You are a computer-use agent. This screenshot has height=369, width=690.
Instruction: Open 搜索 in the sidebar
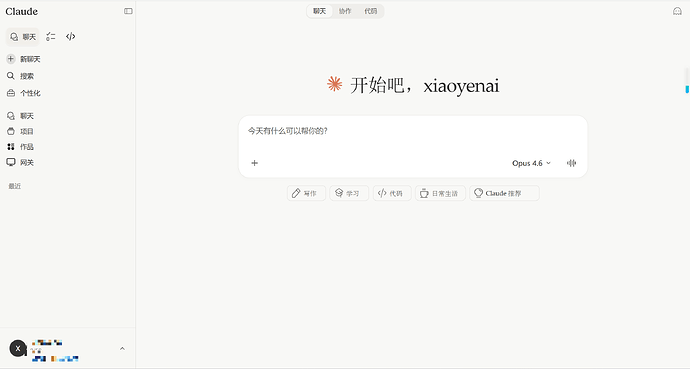click(x=21, y=76)
